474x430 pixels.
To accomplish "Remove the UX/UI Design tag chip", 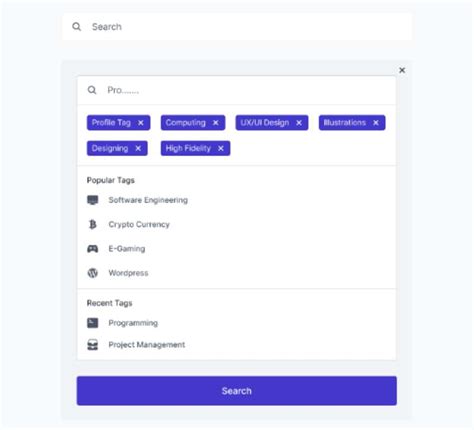I will (x=299, y=123).
